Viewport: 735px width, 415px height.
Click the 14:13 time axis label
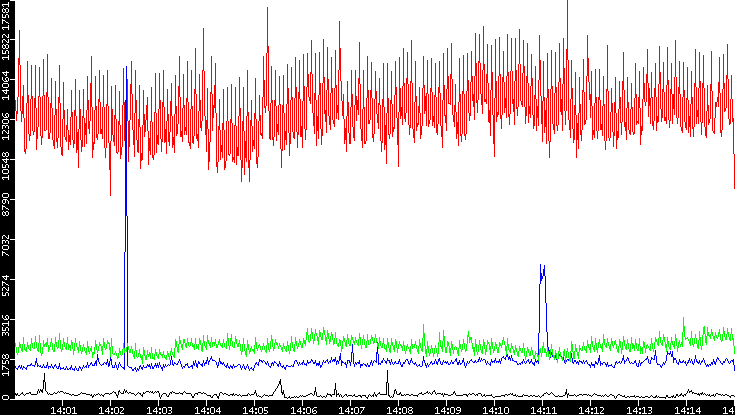[x=639, y=410]
